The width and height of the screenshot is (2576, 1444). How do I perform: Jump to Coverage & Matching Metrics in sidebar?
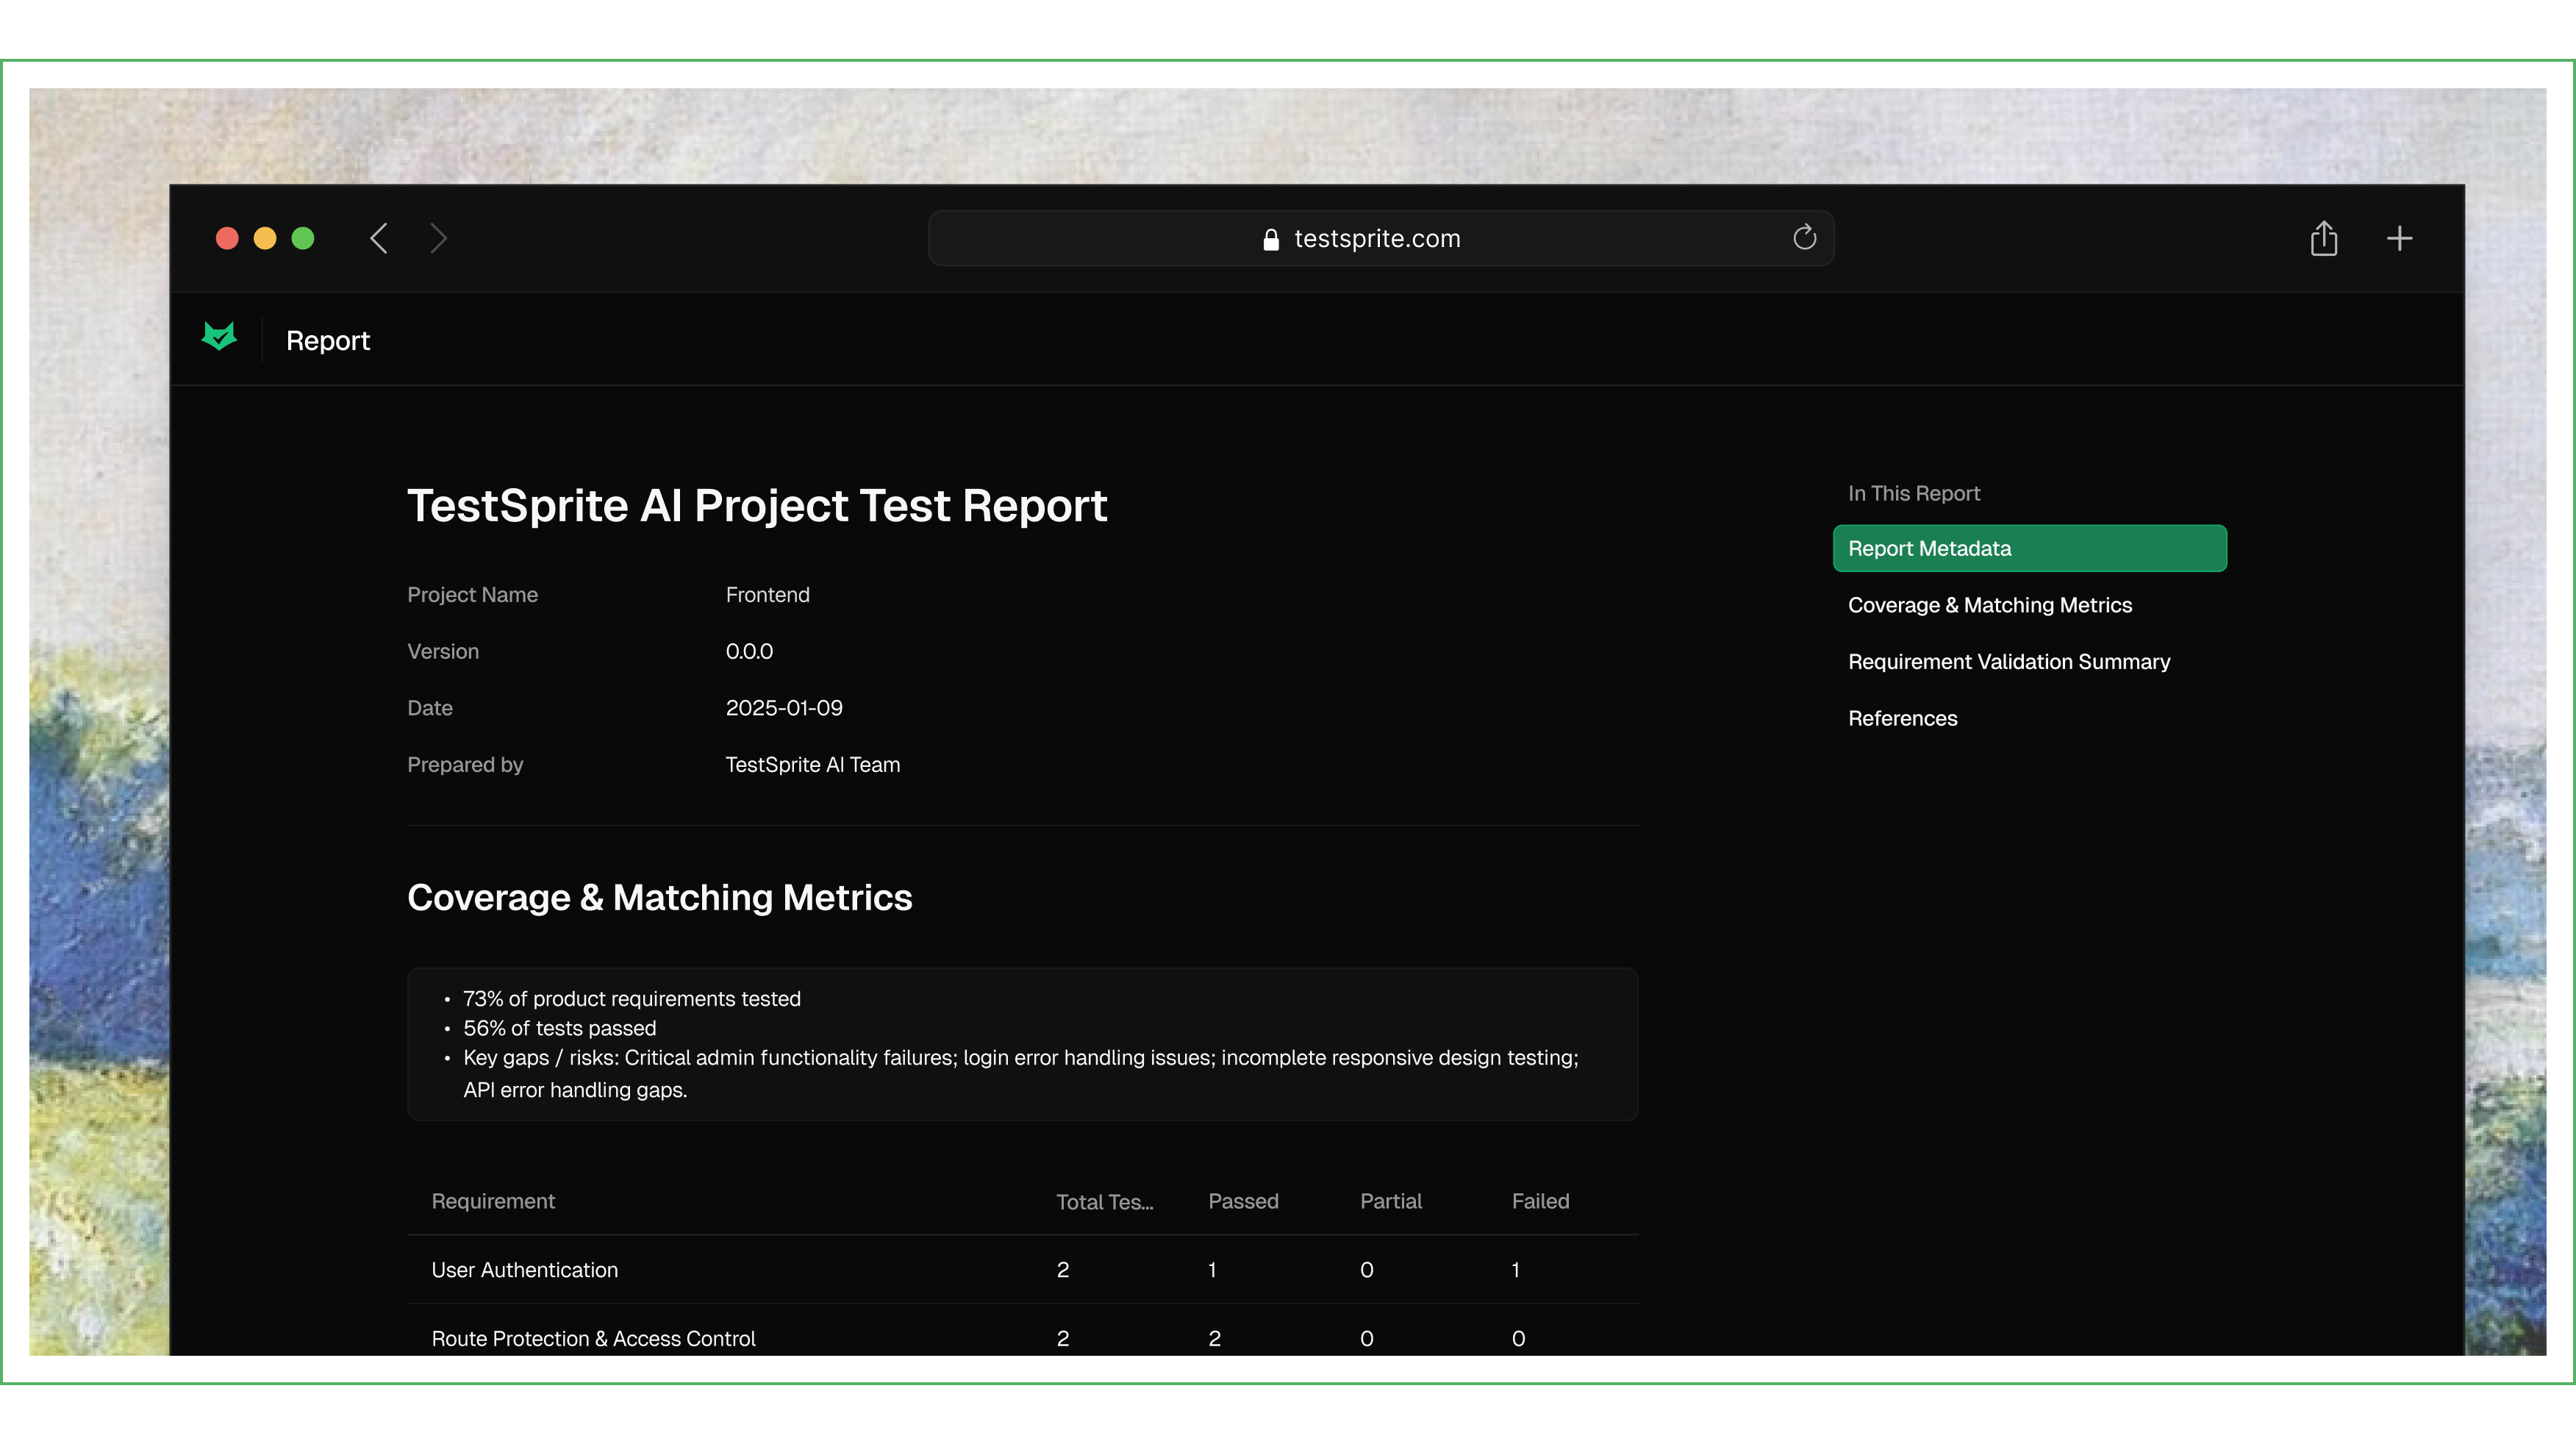[1989, 605]
